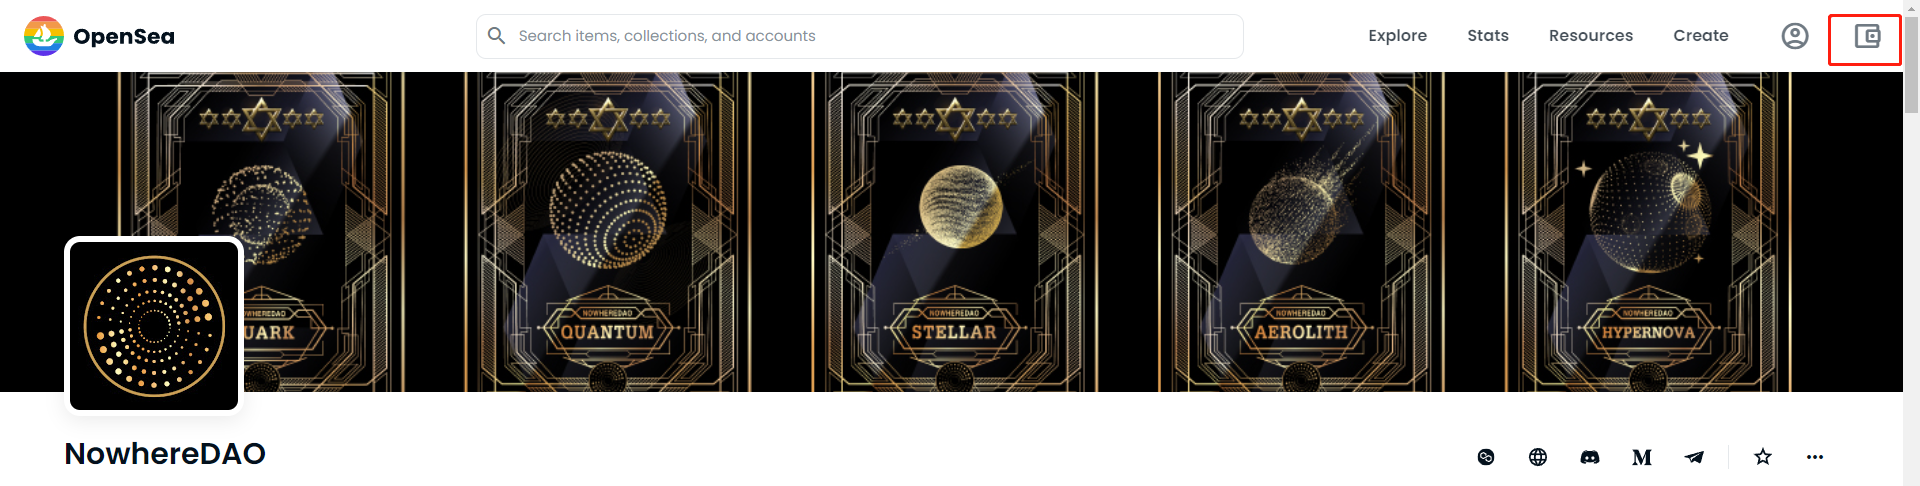Open the NowhereDAO Discord link
Viewport: 1920px width, 486px height.
[x=1590, y=457]
